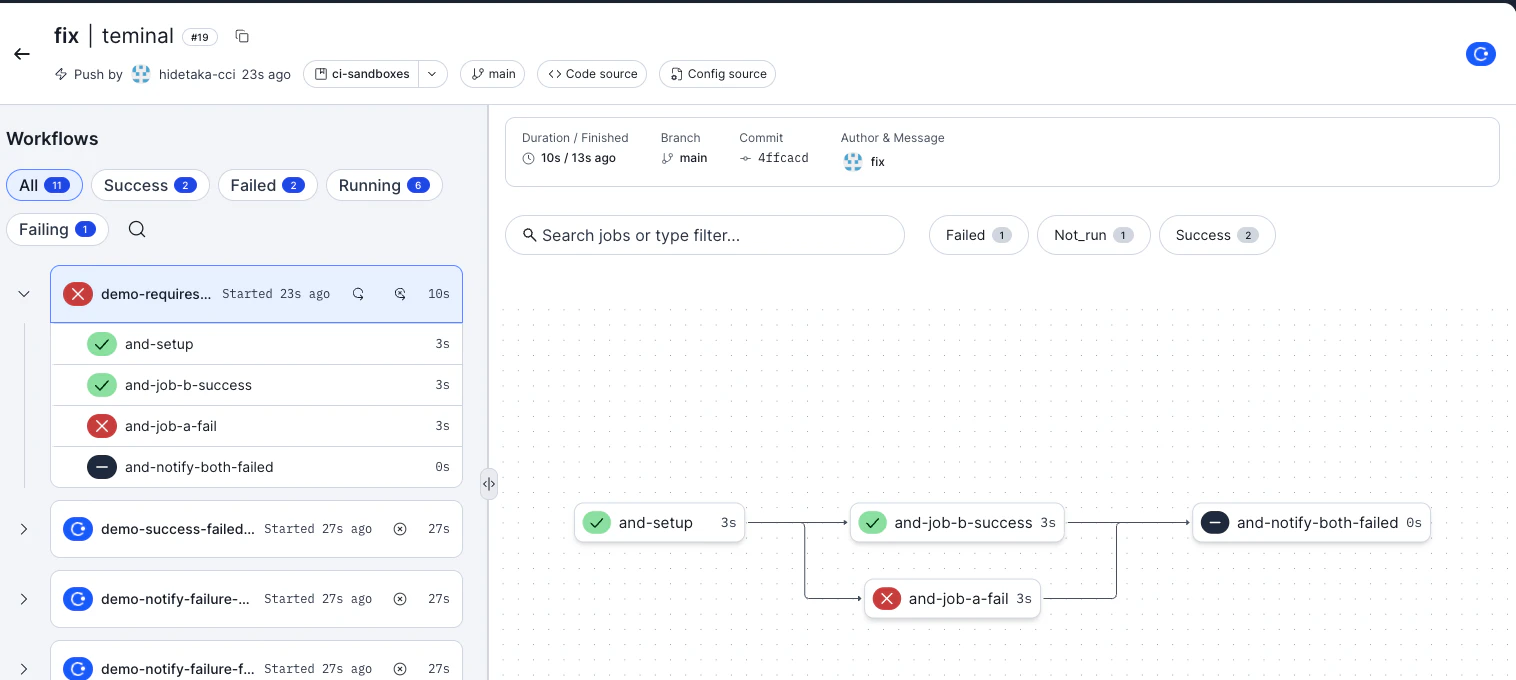Click dark minus icon on and-notify-both-failed graph node
Screen dimensions: 1516x680
1215,522
